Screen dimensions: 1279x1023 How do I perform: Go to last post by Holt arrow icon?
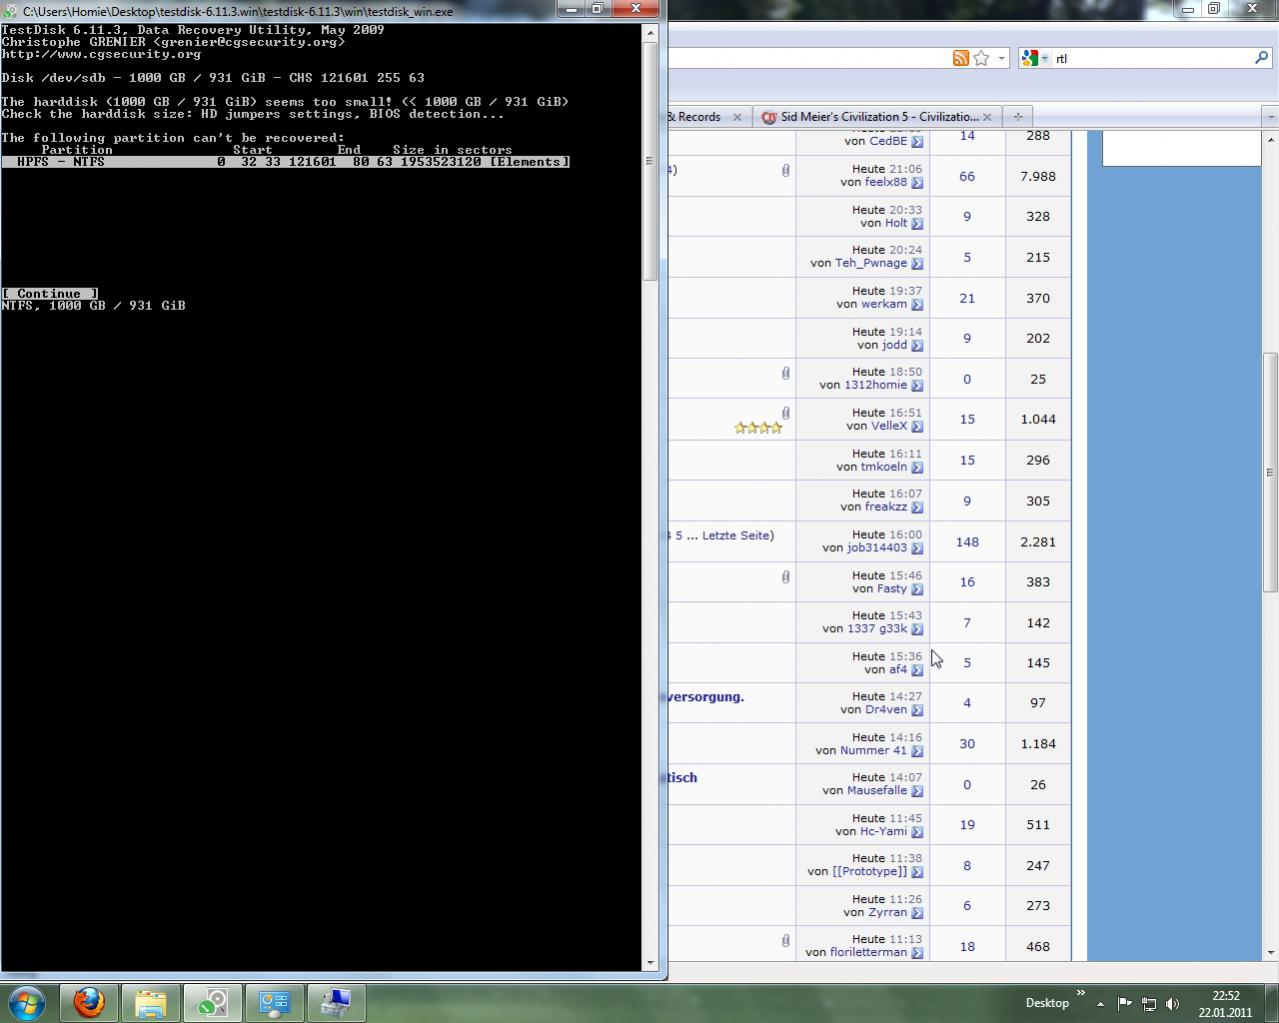(x=917, y=223)
